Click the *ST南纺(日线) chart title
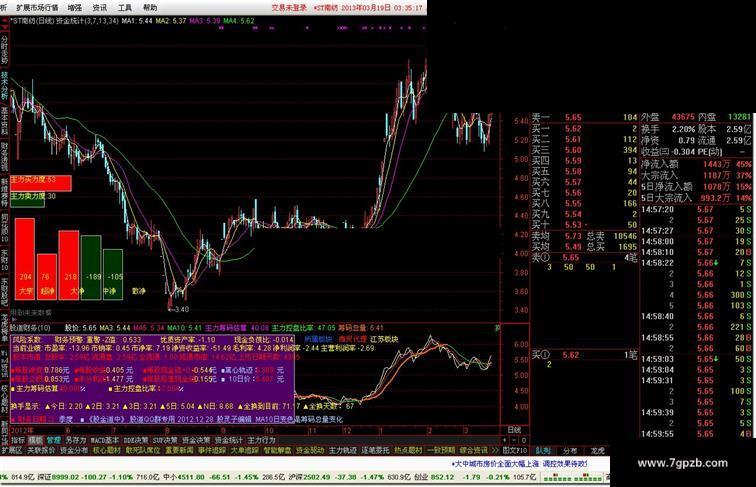The height and width of the screenshot is (487, 756). tap(32, 21)
